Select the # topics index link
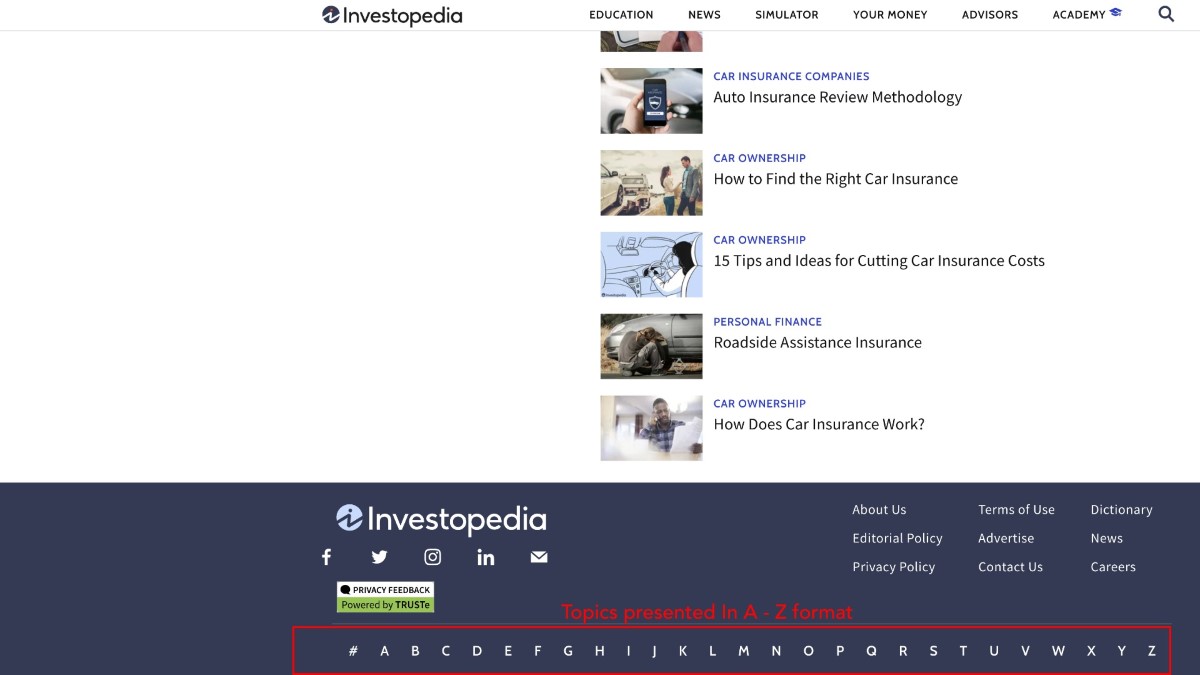The image size is (1200, 675). point(353,651)
